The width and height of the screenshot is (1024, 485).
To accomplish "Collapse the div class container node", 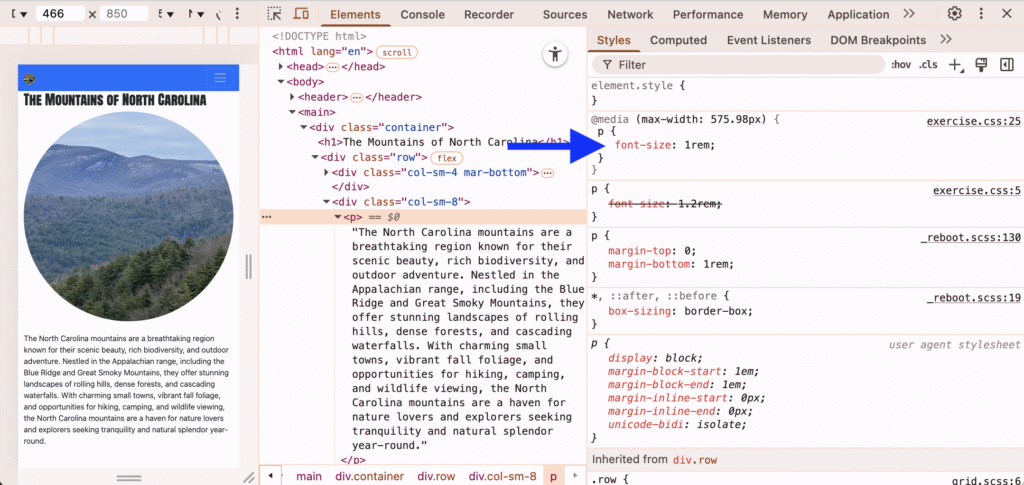I will point(304,127).
